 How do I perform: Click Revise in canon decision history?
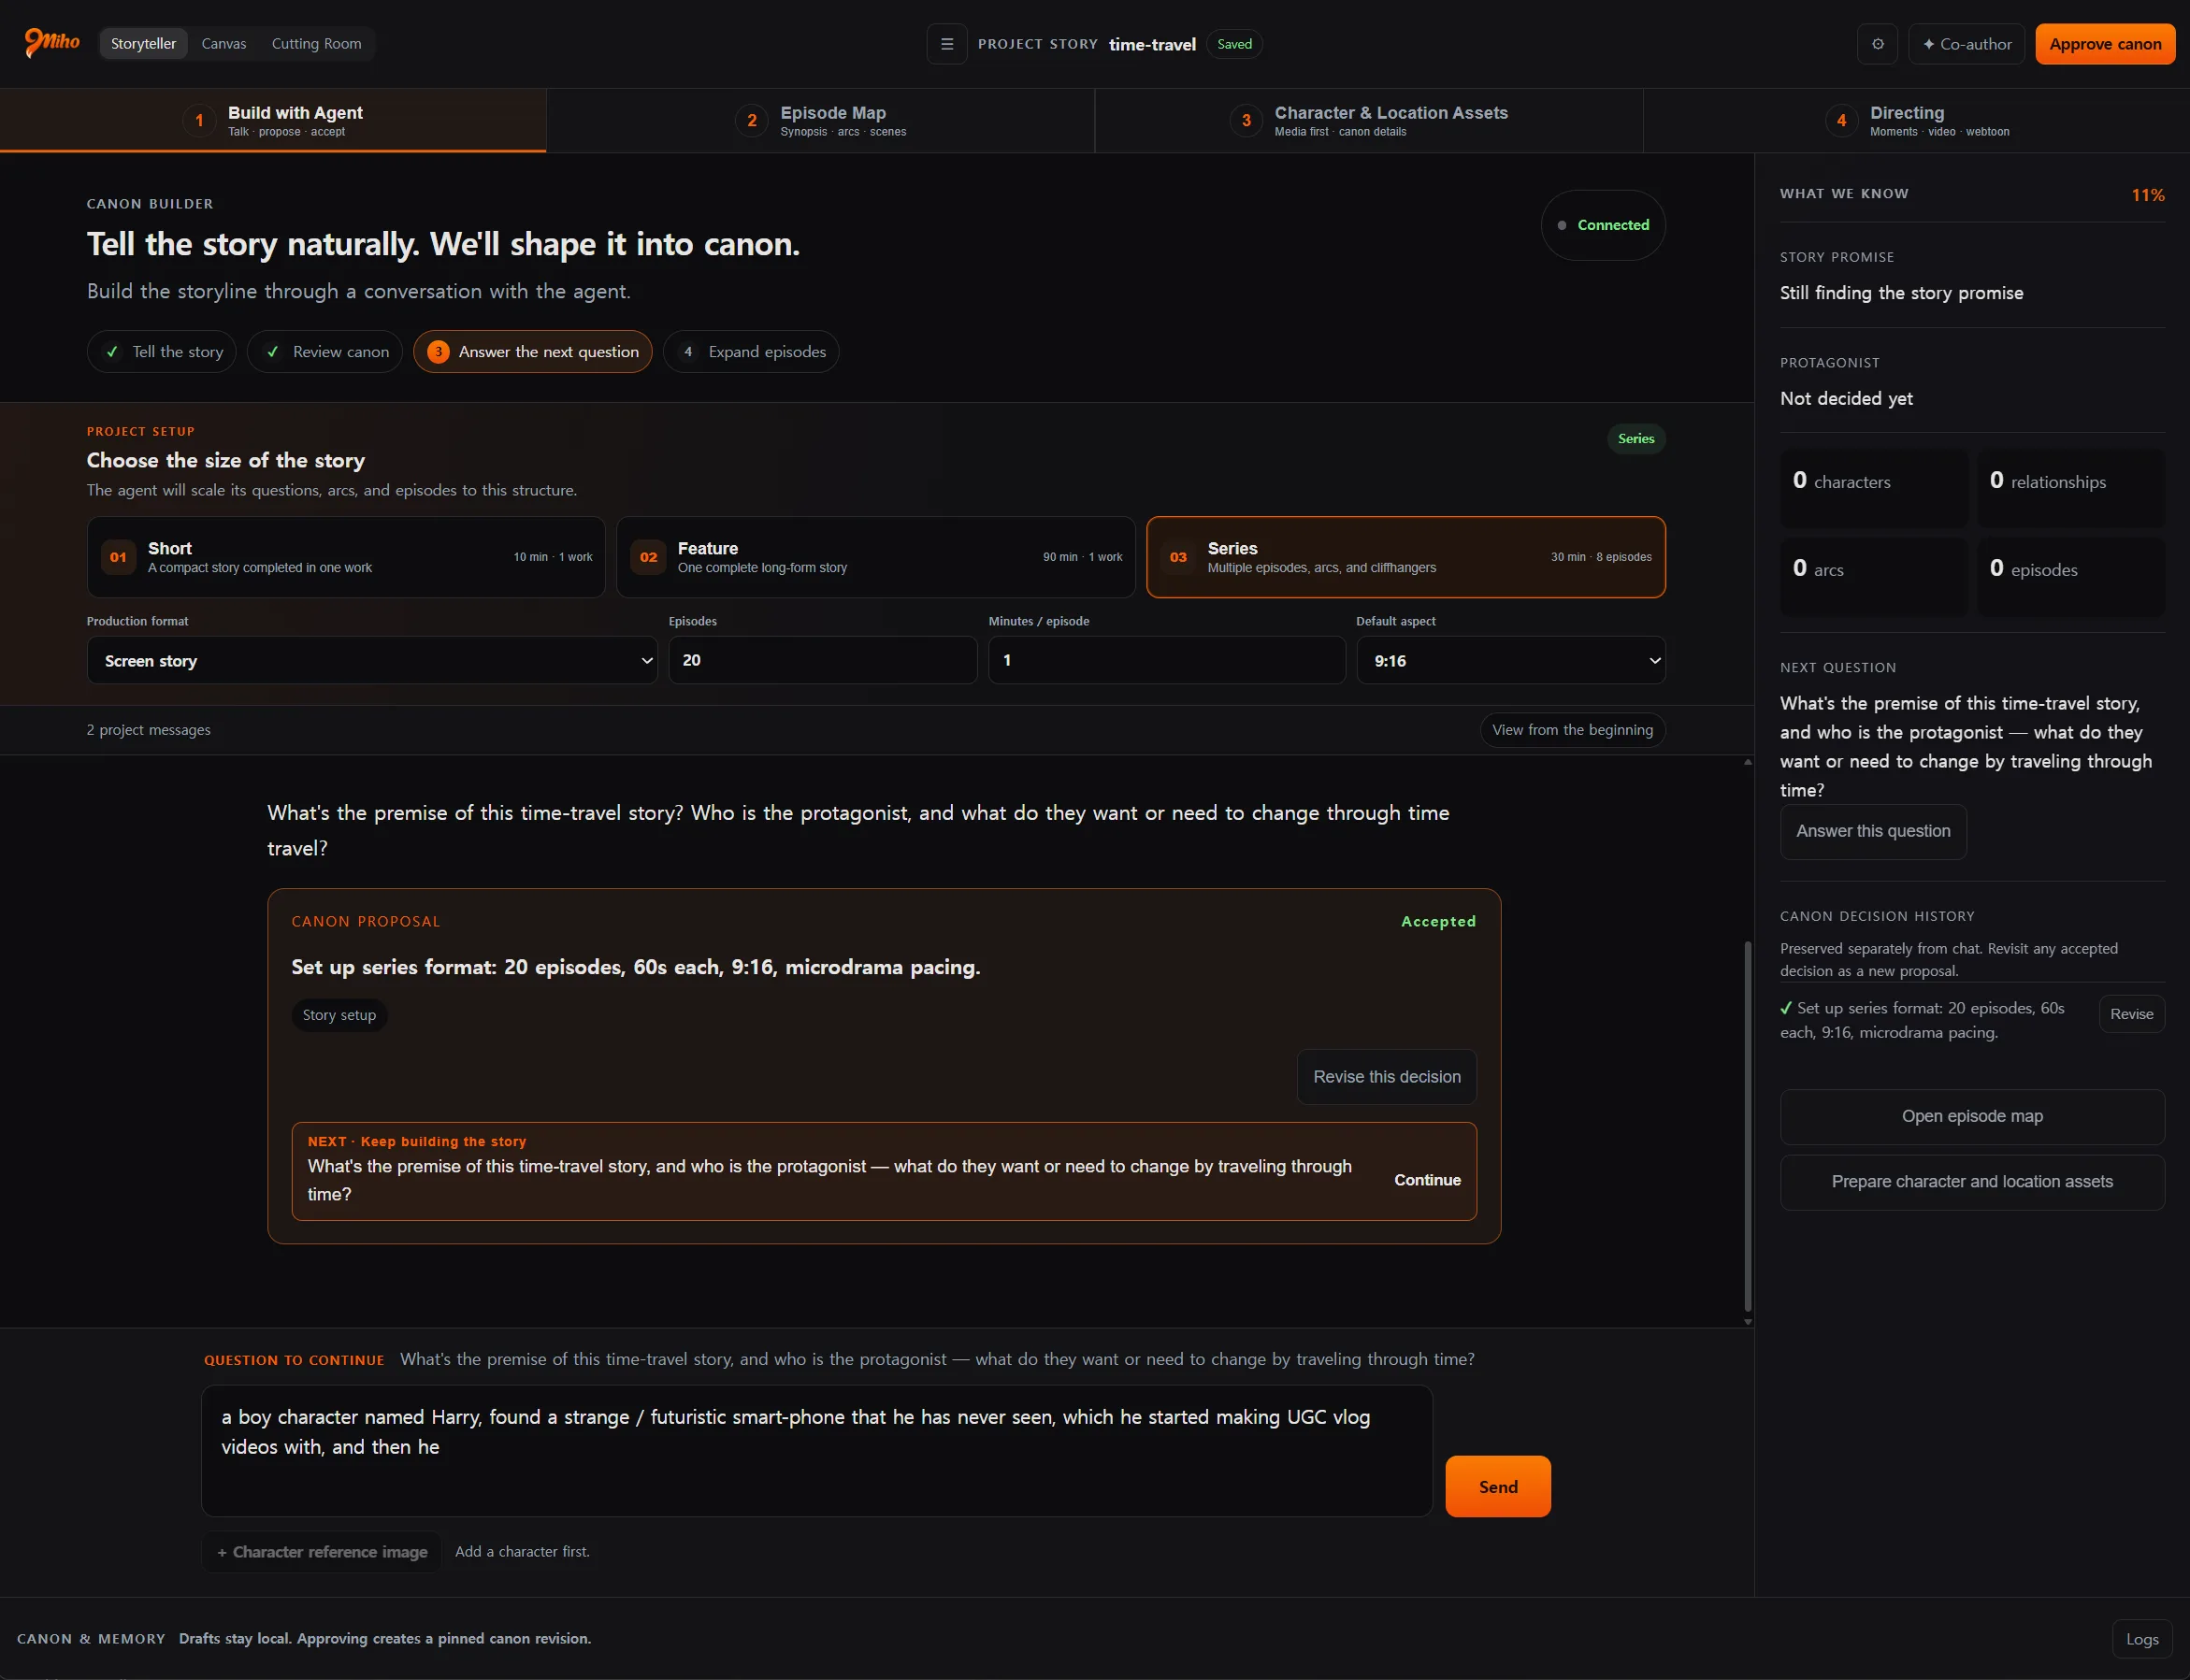2132,1014
